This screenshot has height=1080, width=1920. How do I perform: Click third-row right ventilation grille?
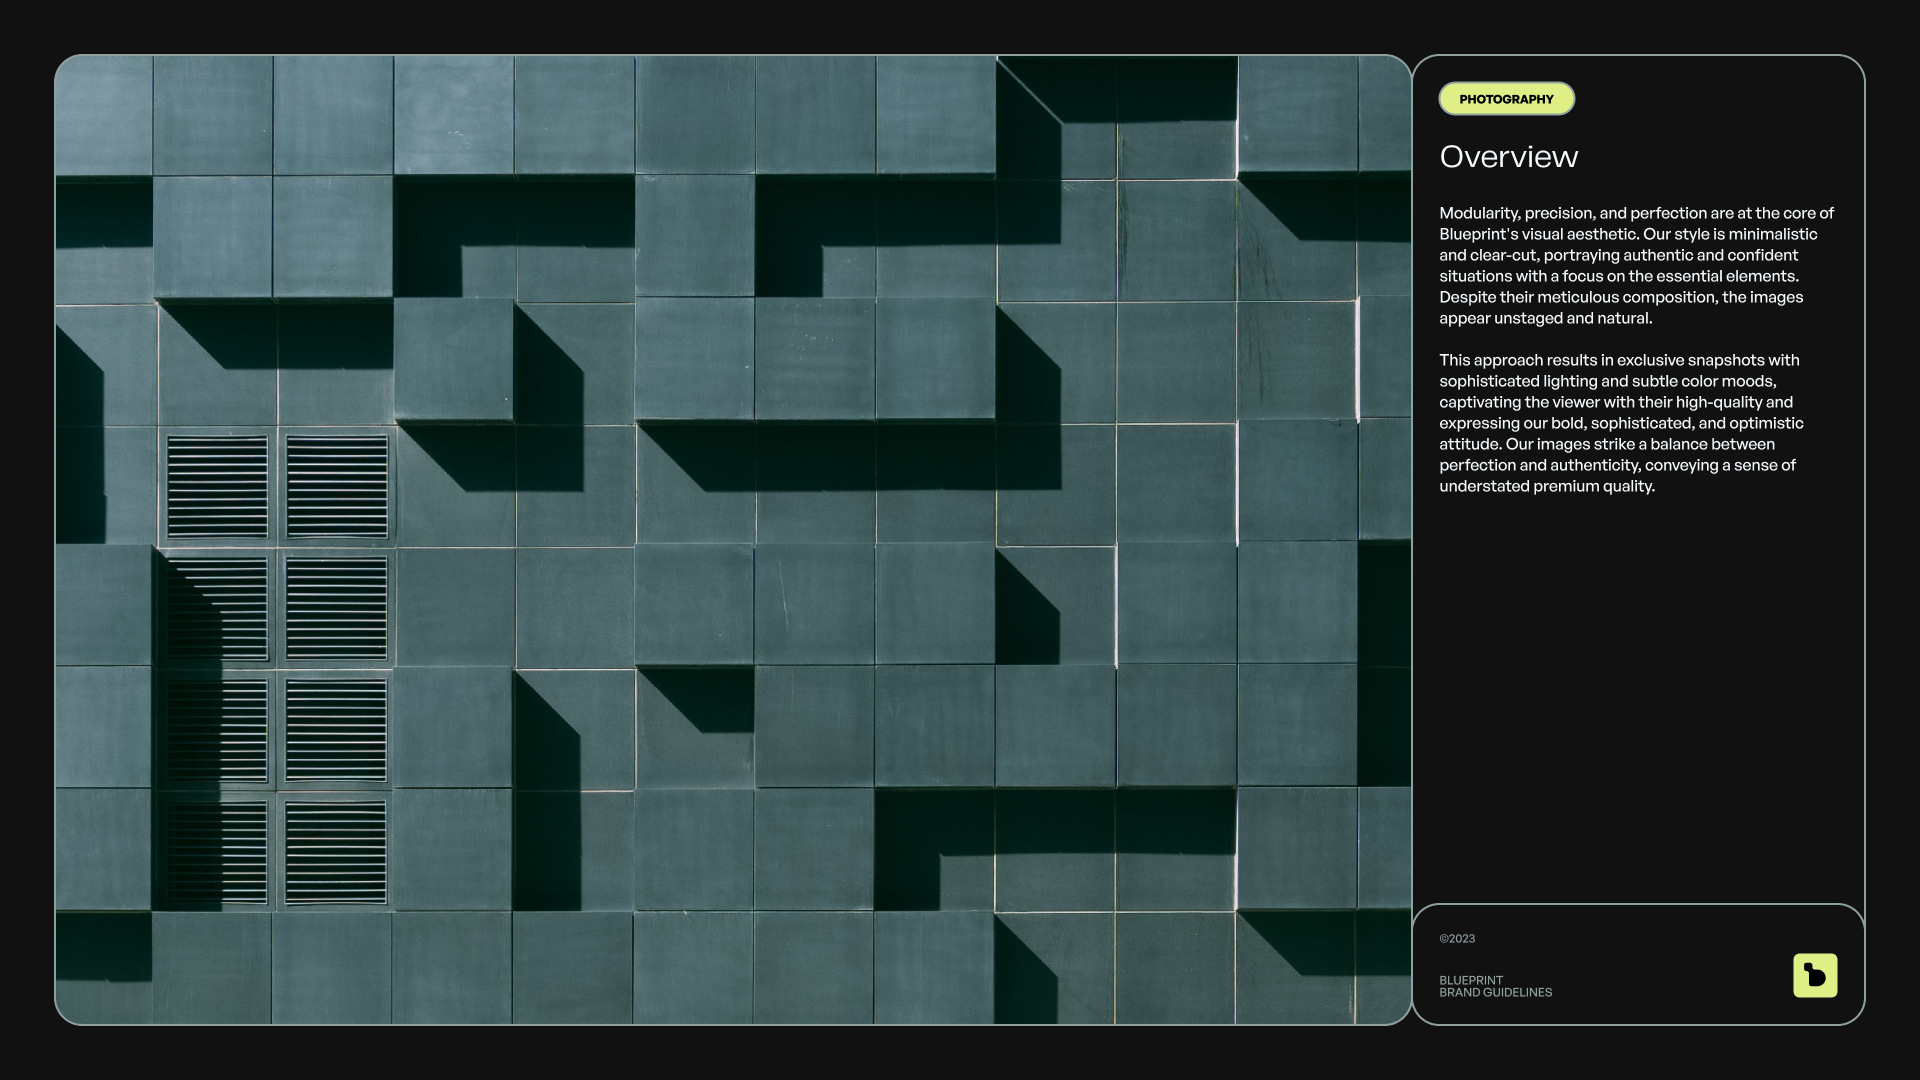tap(336, 730)
